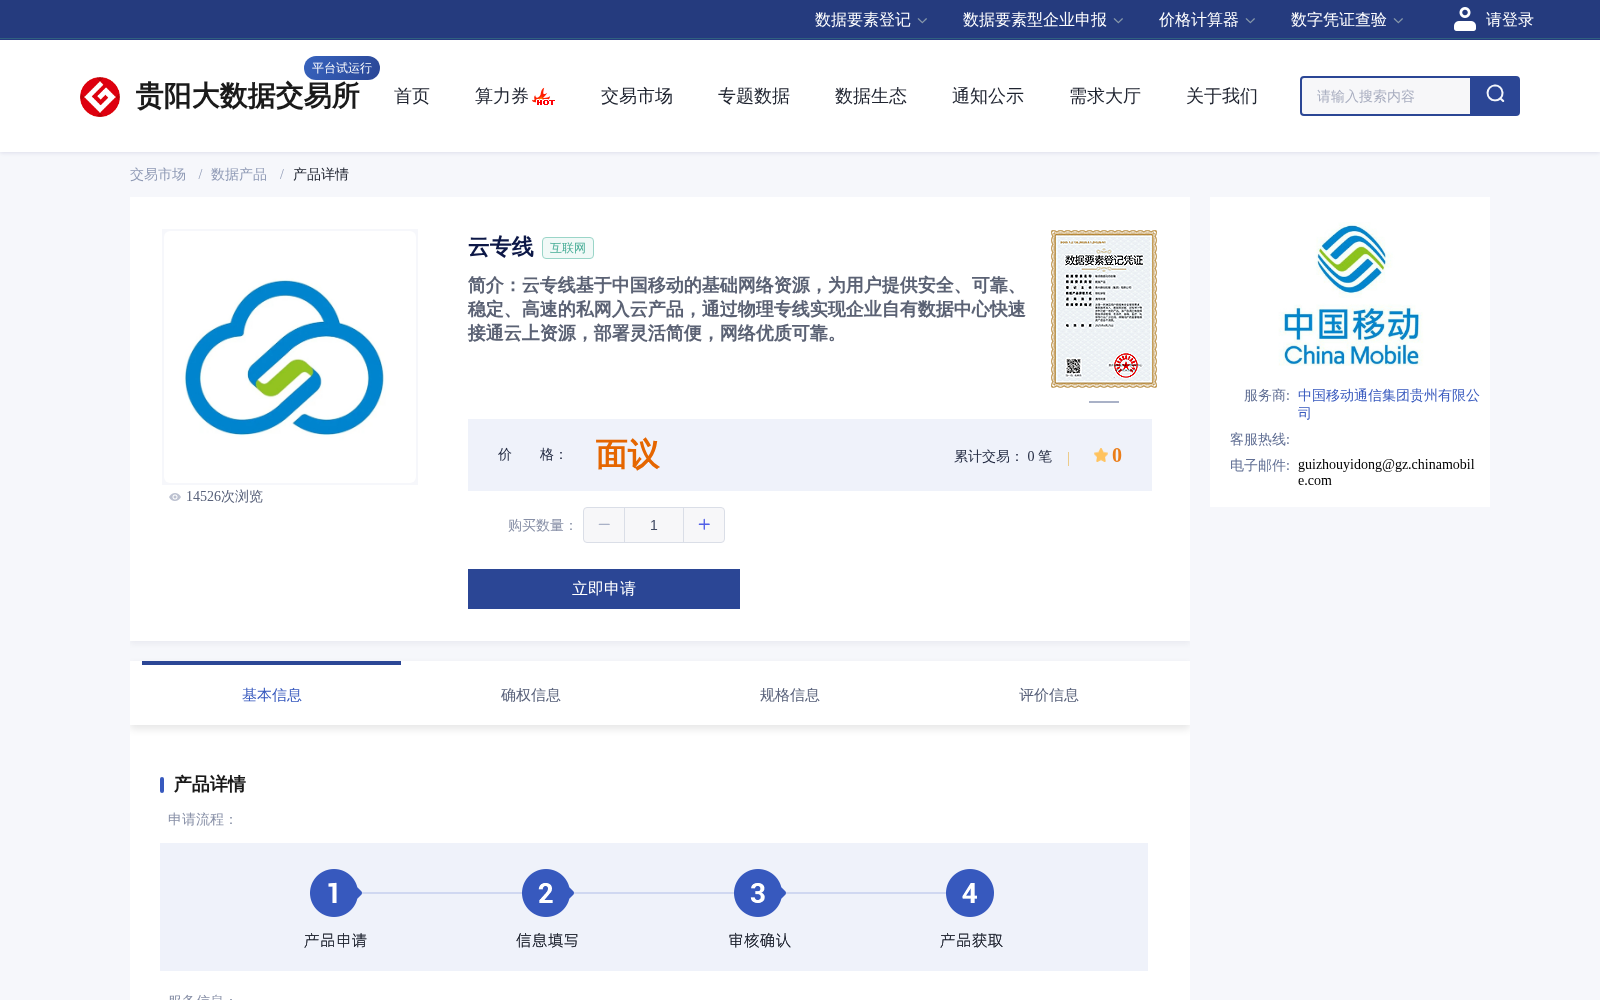The height and width of the screenshot is (1000, 1600).
Task: Click the 累计交易 0笔 text
Action: 1003,456
